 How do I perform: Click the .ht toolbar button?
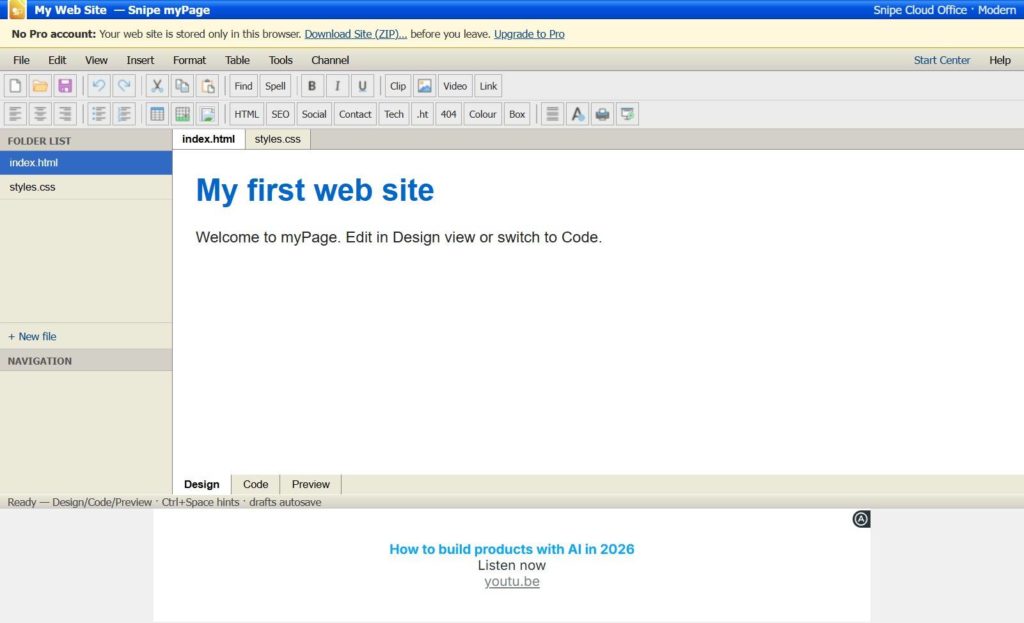tap(423, 114)
